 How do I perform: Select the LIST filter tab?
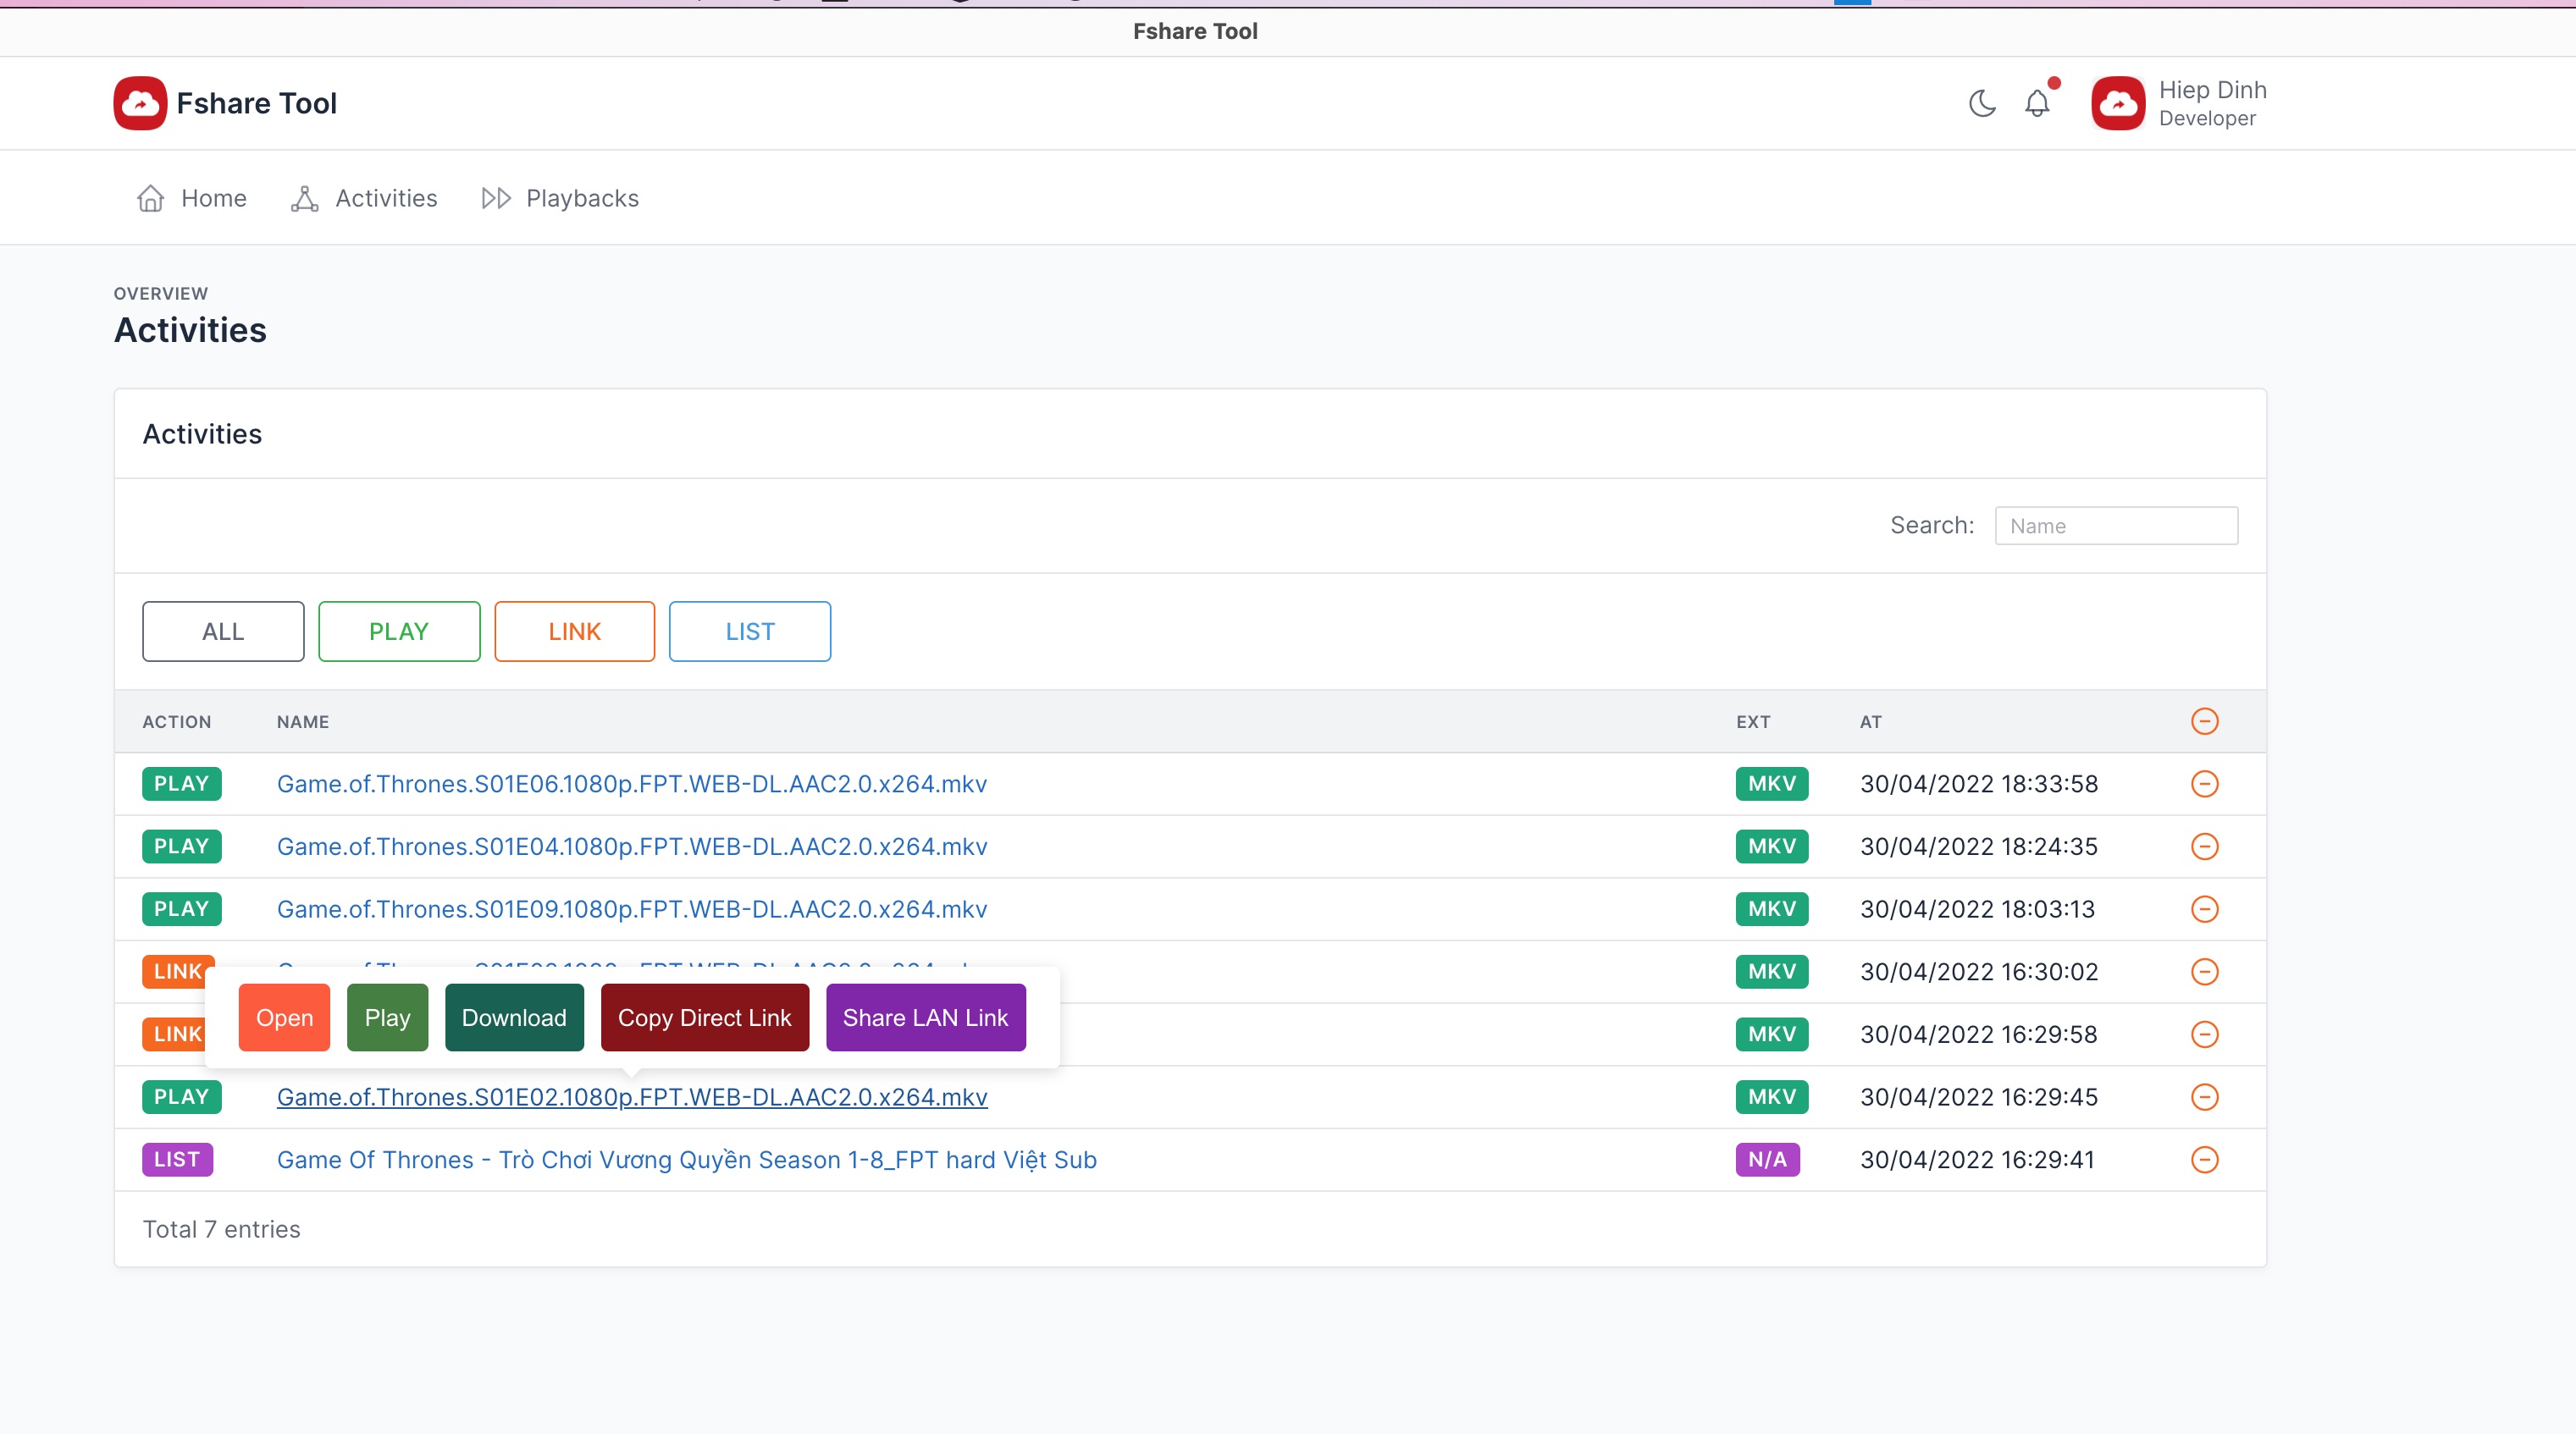tap(750, 631)
